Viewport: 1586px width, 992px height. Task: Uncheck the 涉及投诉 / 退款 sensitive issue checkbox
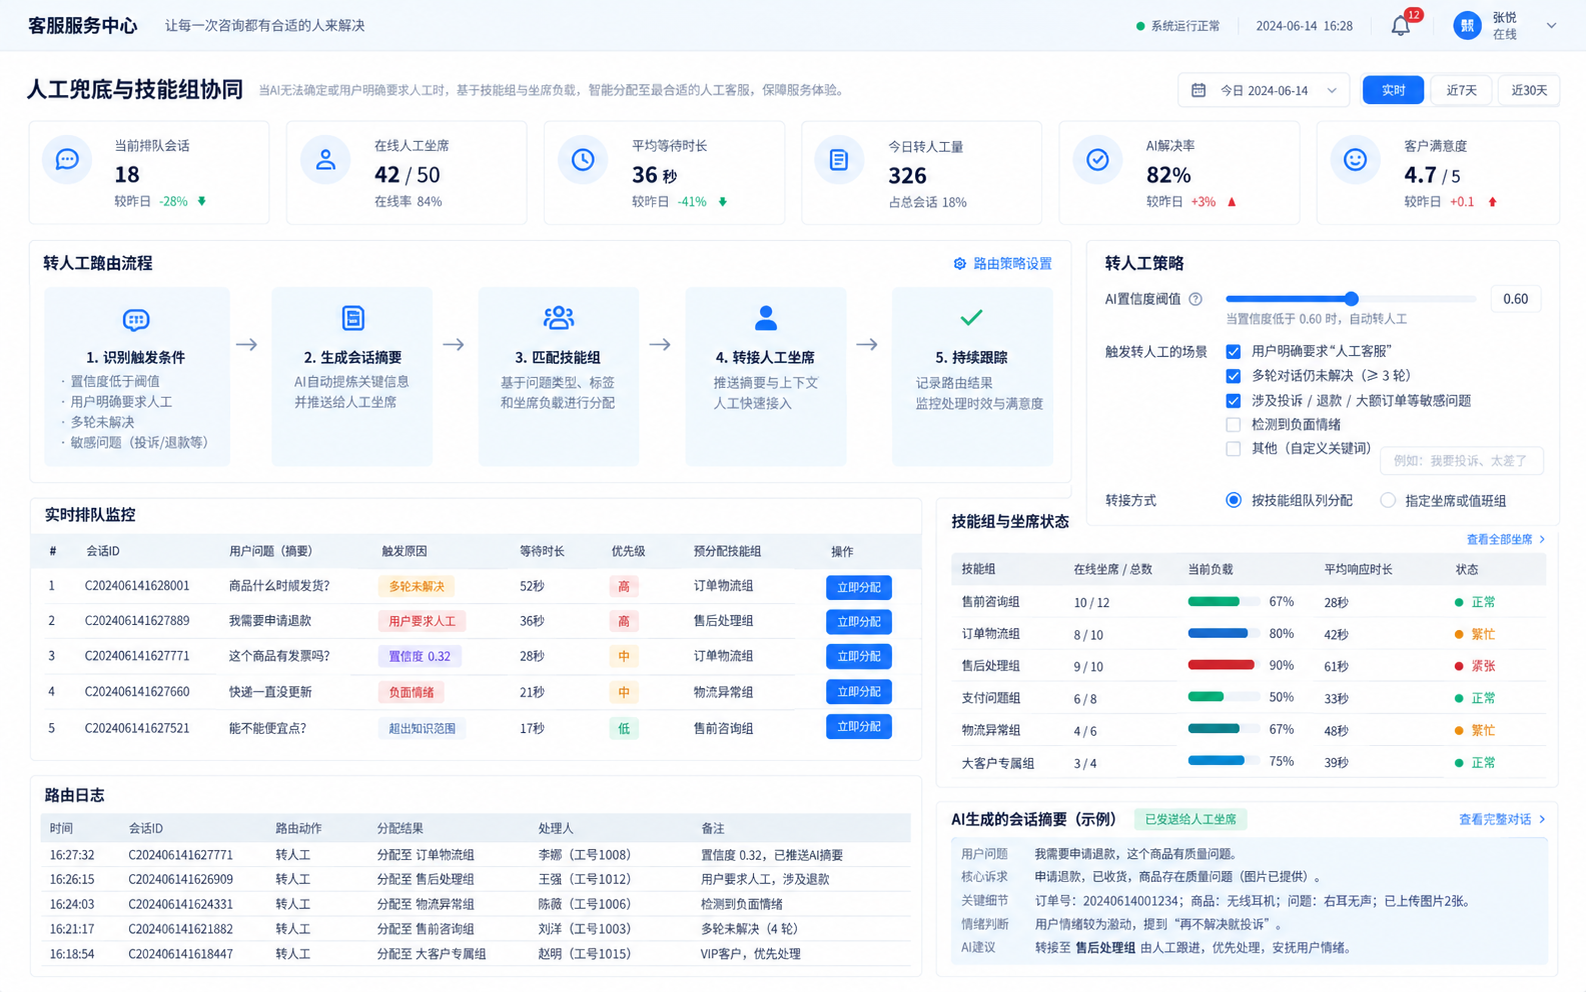pyautogui.click(x=1233, y=400)
